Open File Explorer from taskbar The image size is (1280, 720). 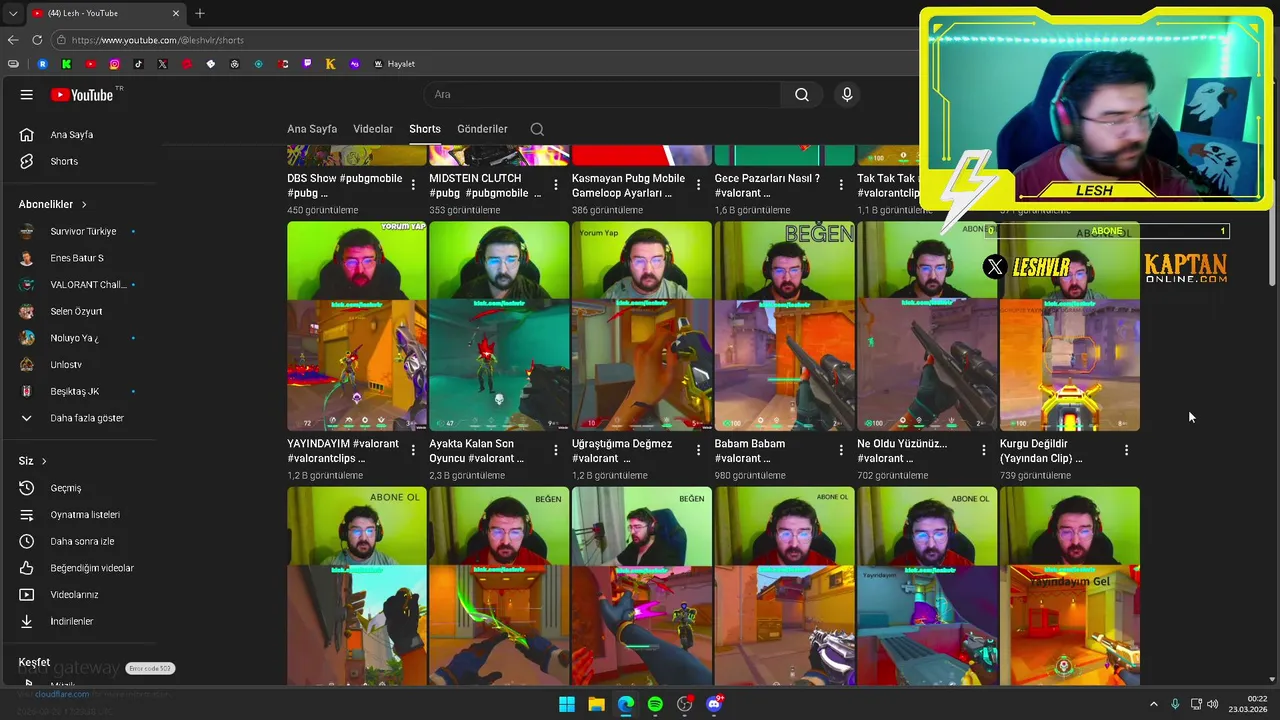596,704
